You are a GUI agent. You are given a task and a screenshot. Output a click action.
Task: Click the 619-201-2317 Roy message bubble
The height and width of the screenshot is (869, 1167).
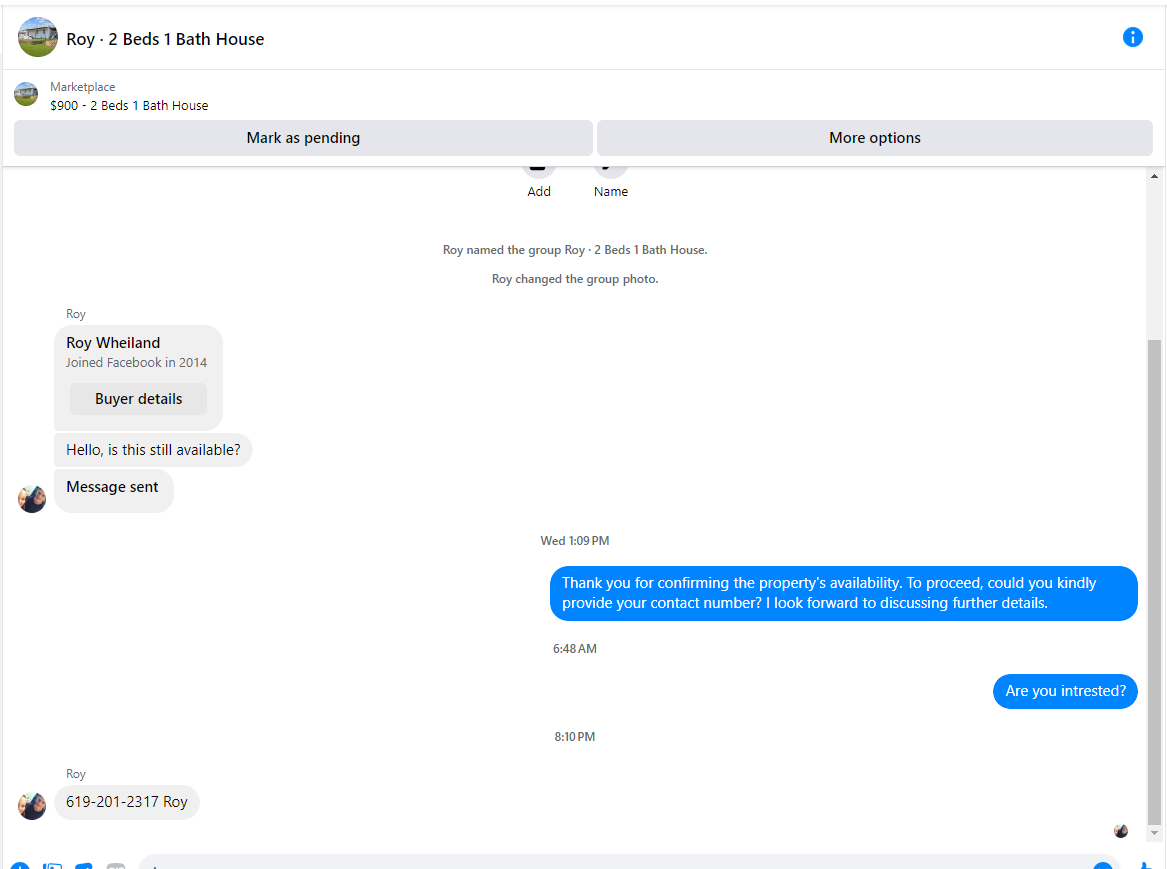127,802
